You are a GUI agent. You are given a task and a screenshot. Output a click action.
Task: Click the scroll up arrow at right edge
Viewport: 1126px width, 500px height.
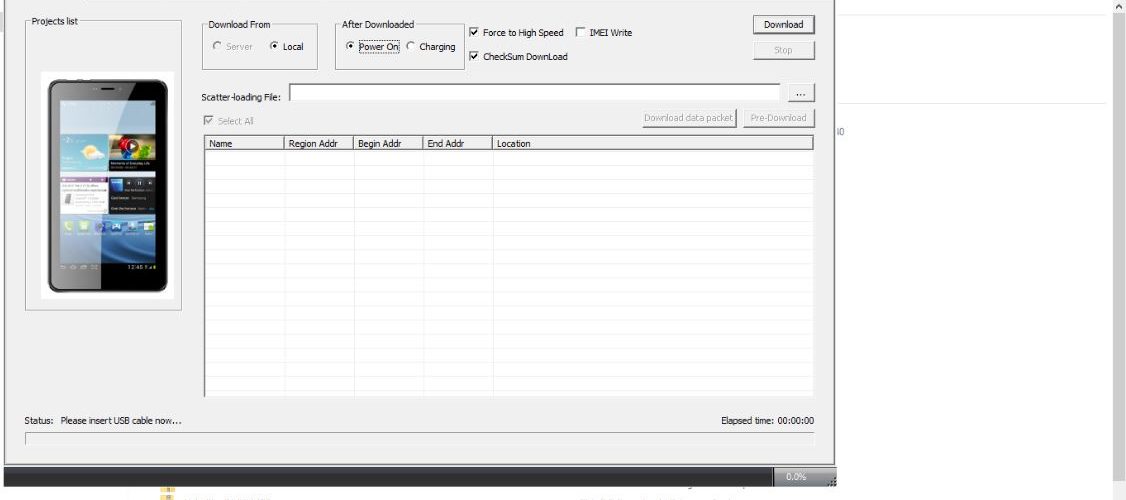tap(1118, 7)
